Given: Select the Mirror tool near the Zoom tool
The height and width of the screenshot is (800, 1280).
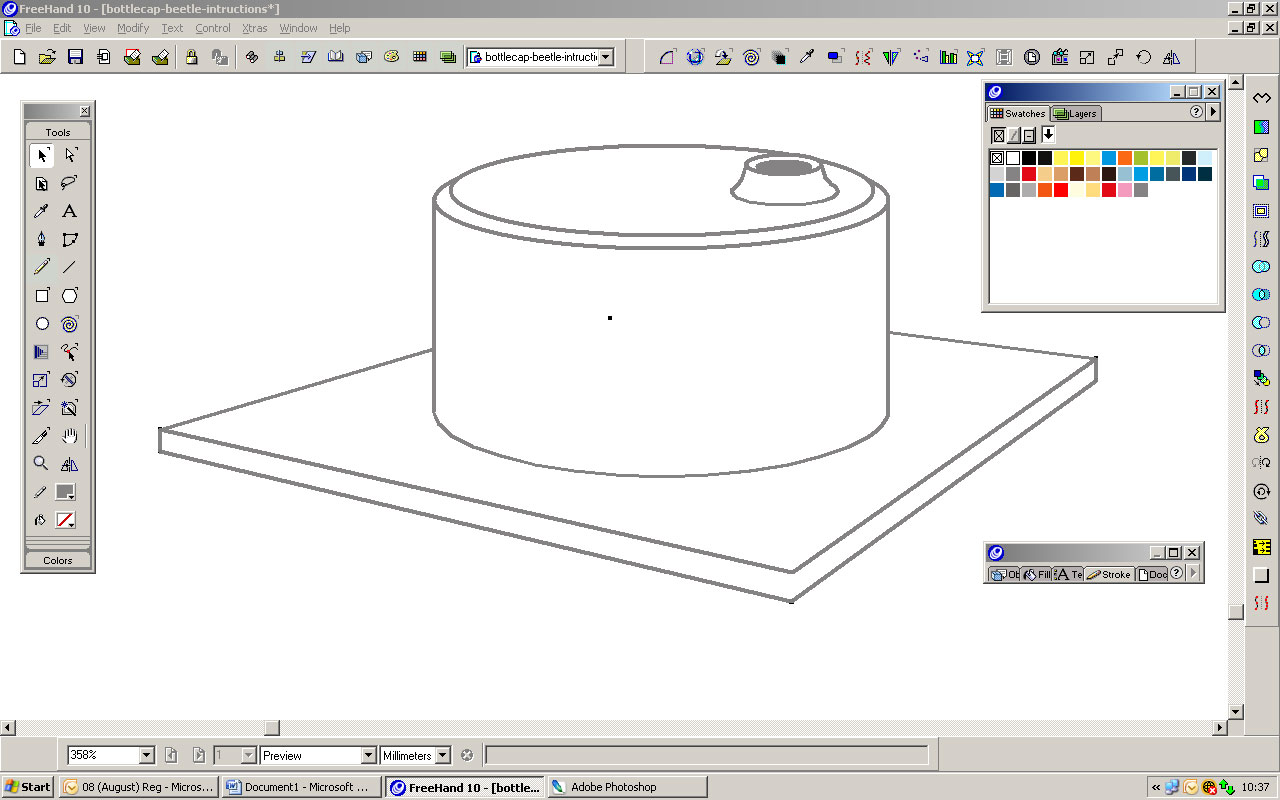Looking at the screenshot, I should 69,463.
